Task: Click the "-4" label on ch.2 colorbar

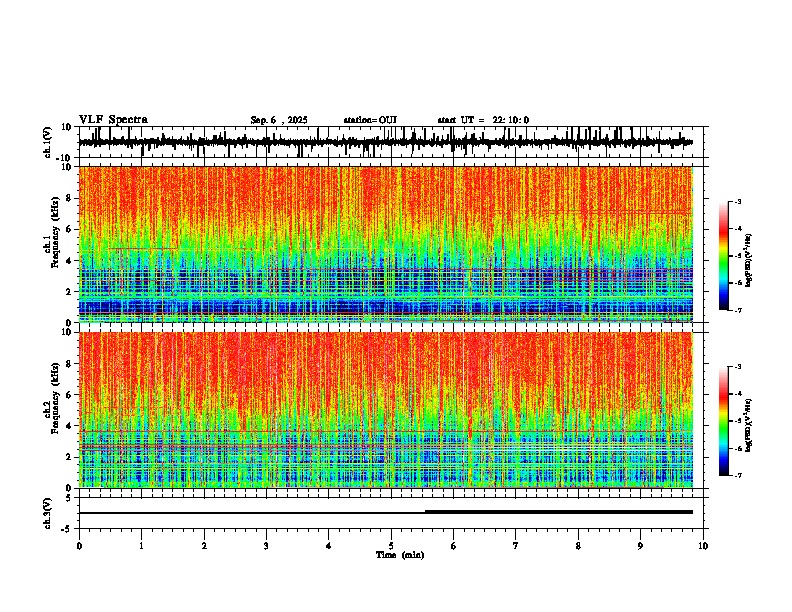Action: coord(738,394)
